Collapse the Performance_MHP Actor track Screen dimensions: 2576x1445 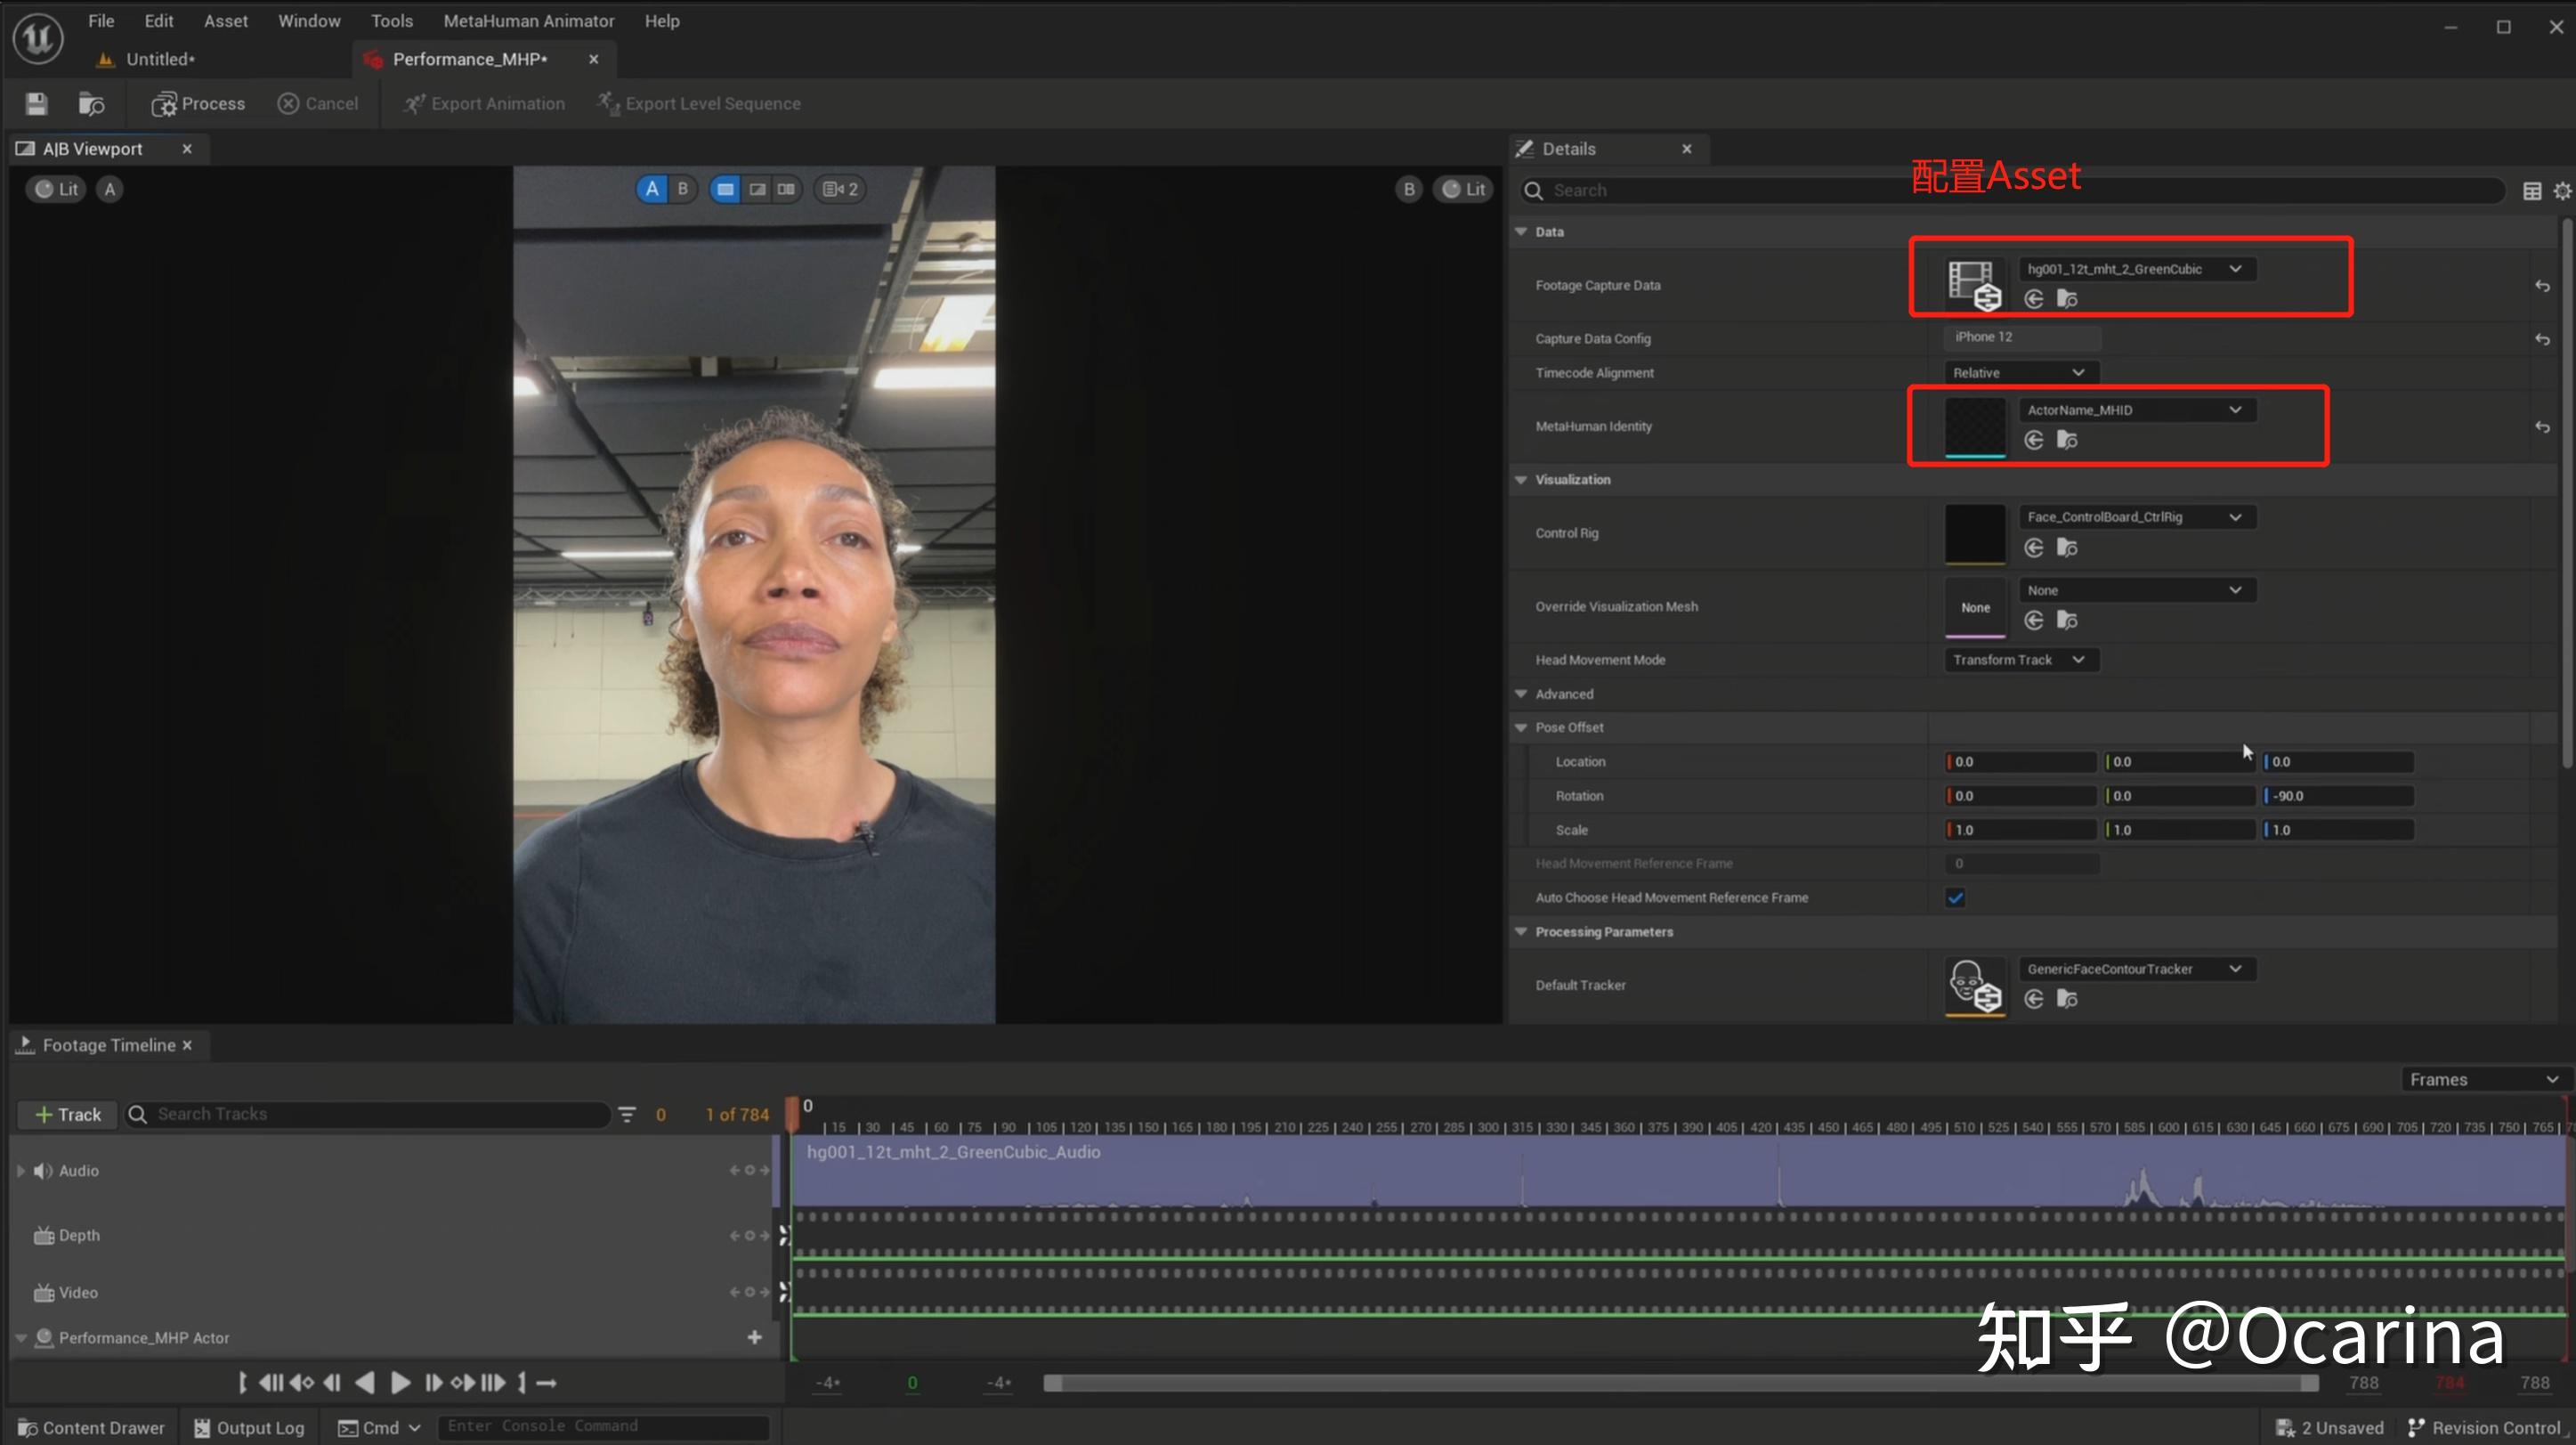[20, 1337]
